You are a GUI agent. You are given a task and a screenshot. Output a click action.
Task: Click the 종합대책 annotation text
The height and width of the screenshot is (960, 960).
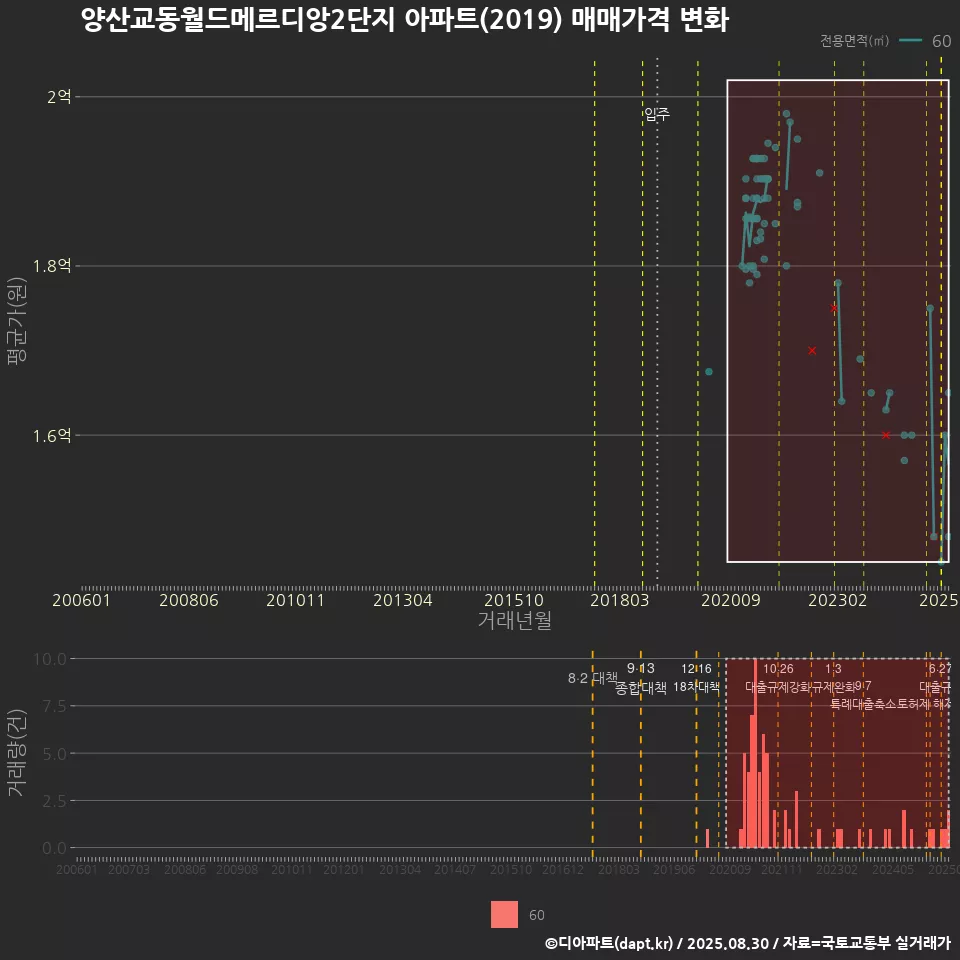pyautogui.click(x=640, y=688)
